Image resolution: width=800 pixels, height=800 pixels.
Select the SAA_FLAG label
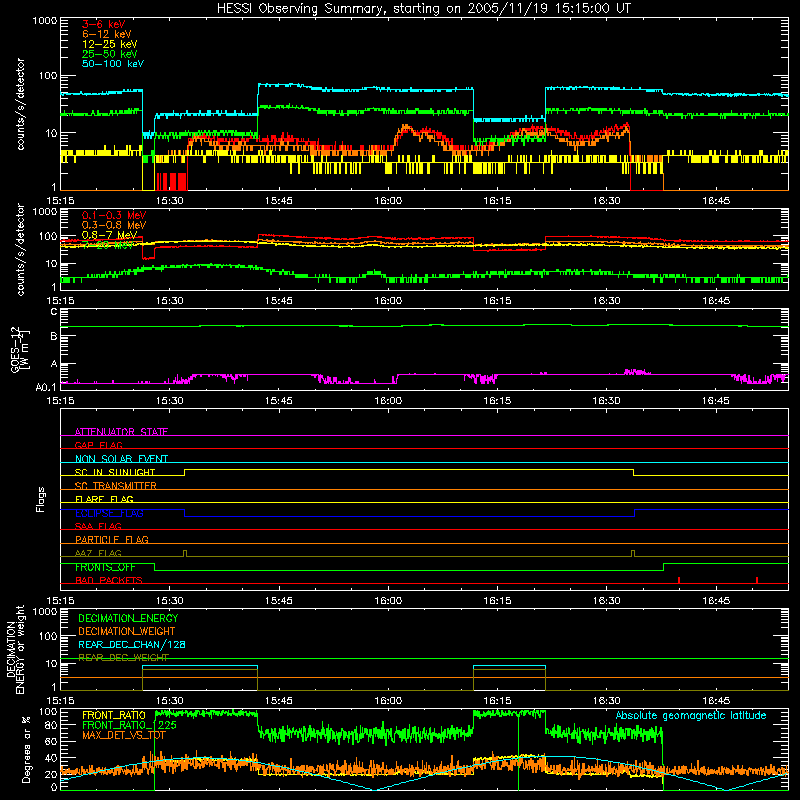(98, 526)
